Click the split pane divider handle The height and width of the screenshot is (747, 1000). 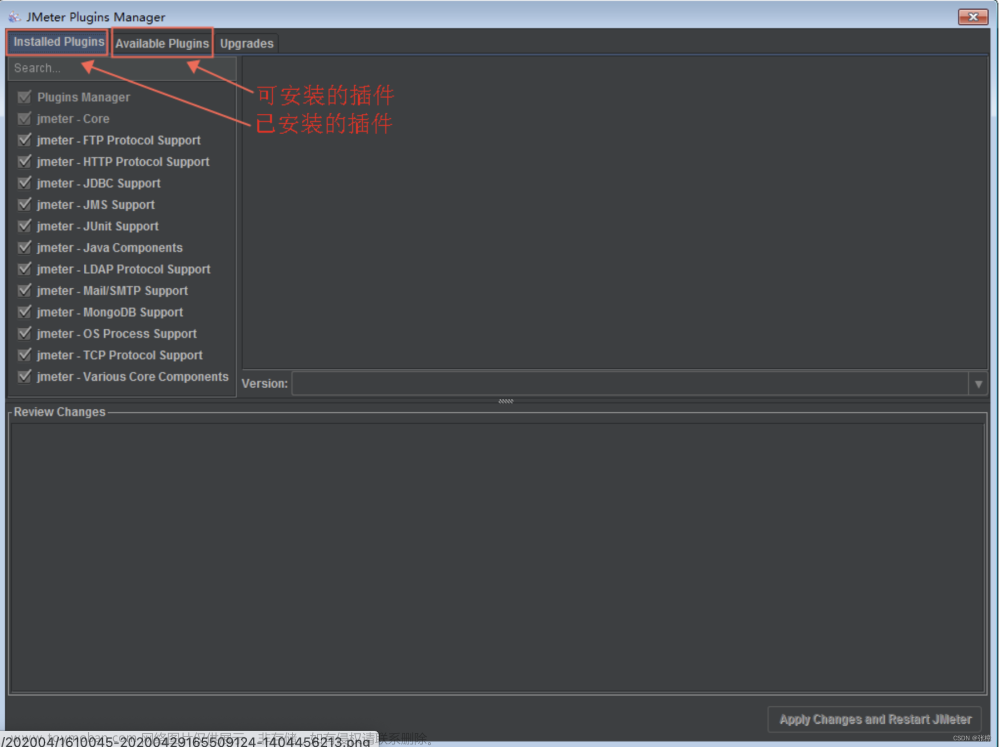[506, 401]
